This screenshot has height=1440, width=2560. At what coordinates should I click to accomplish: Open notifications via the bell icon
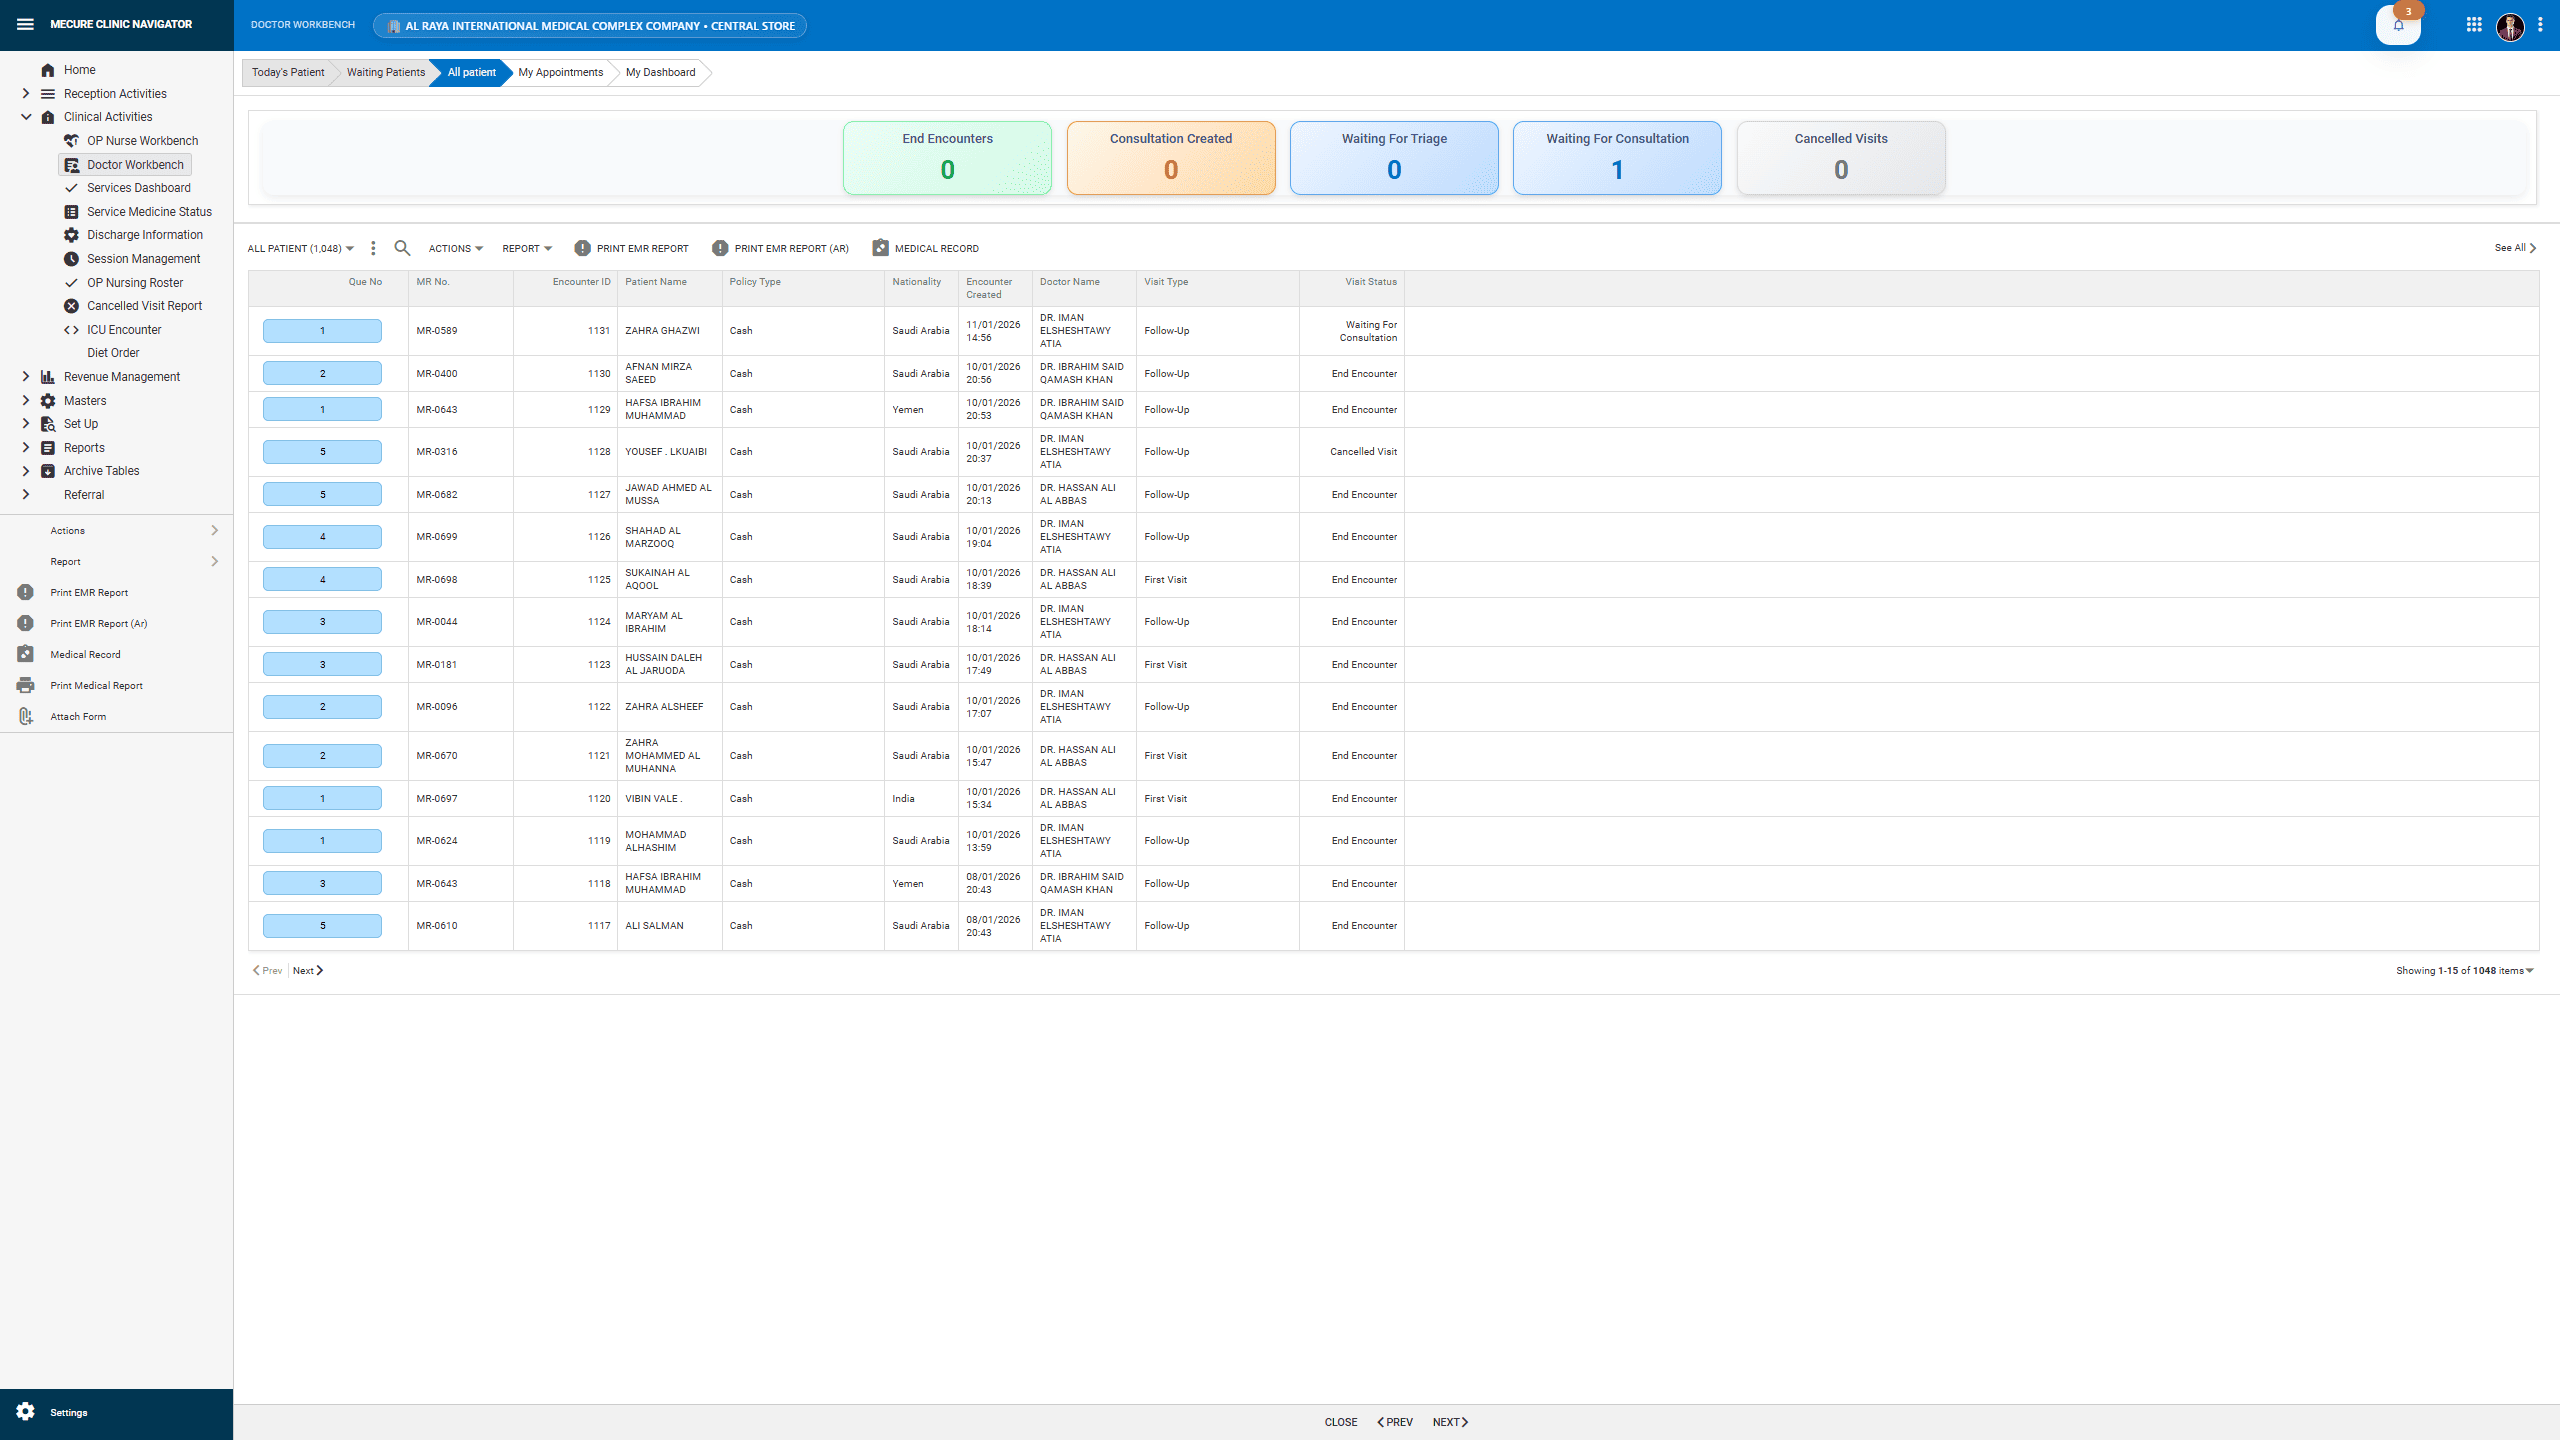point(2399,25)
